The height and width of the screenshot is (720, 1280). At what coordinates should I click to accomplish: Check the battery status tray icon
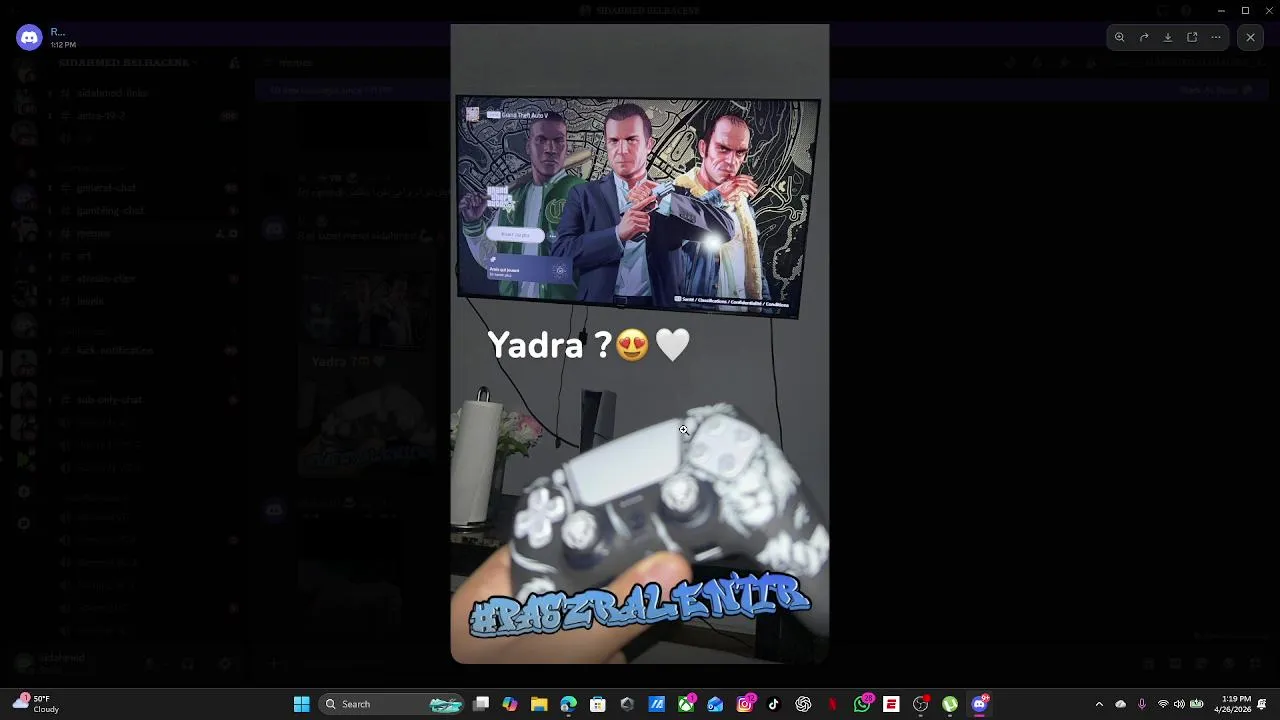click(1196, 704)
